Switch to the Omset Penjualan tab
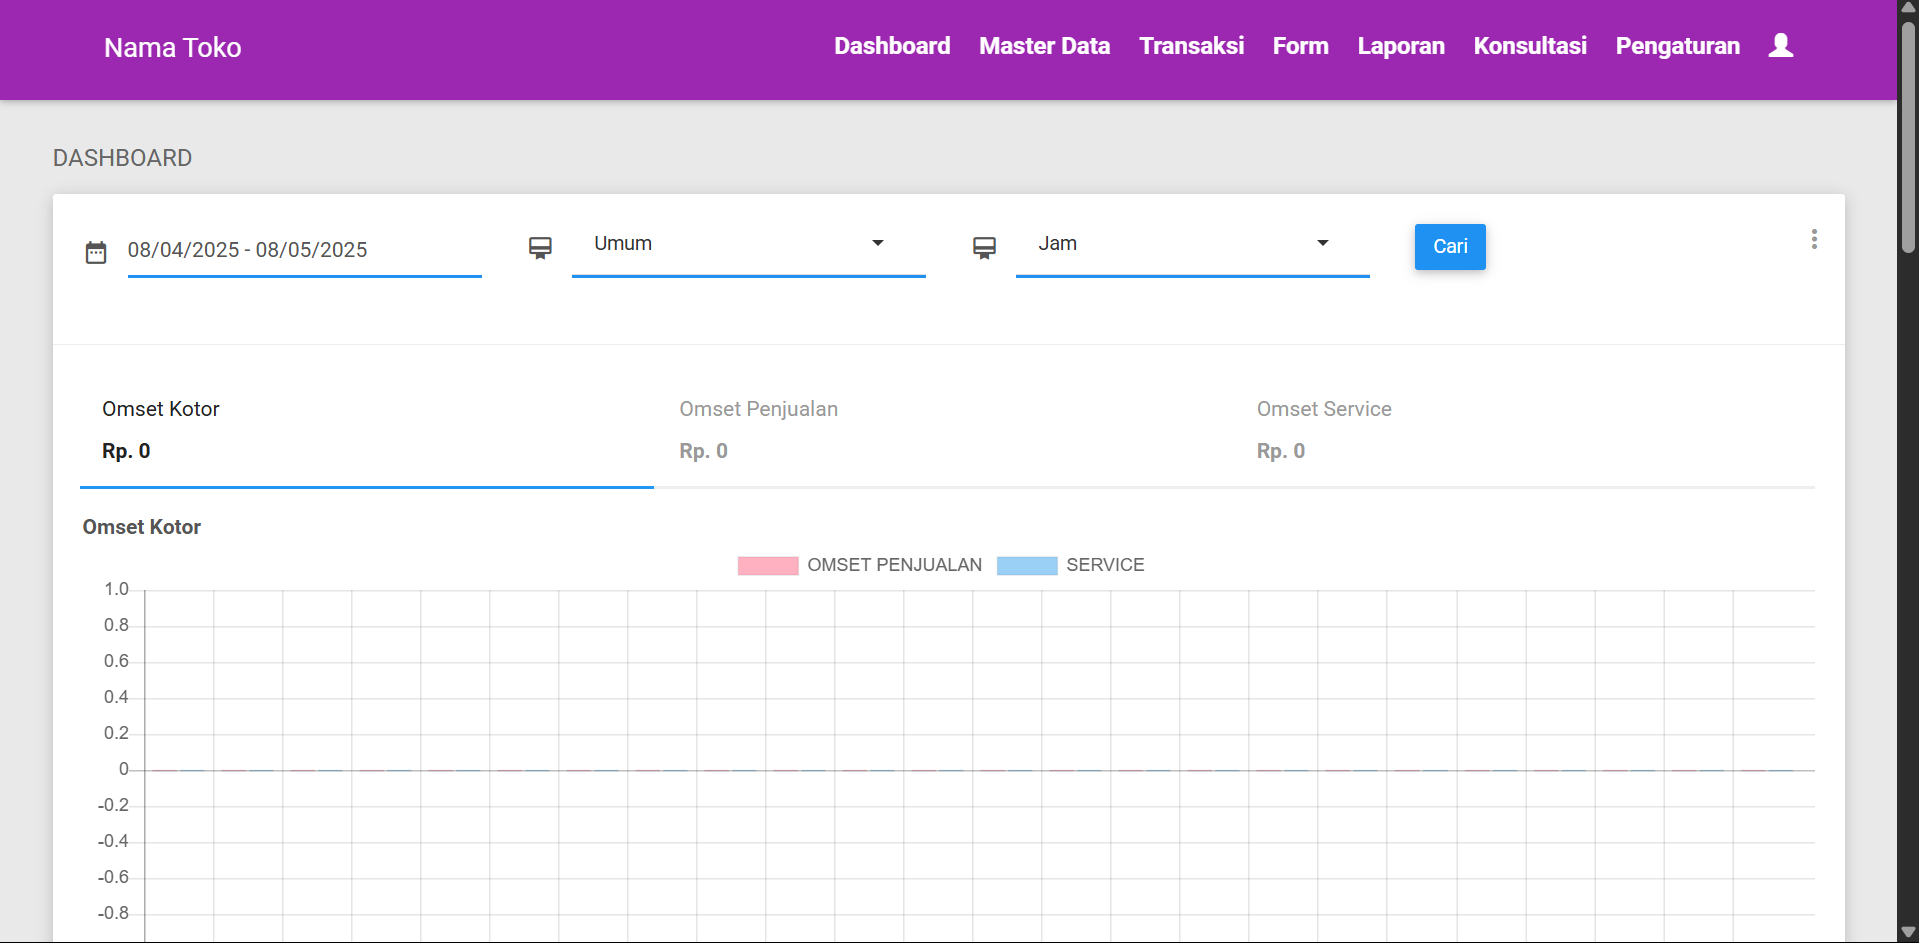The image size is (1919, 943). point(758,430)
